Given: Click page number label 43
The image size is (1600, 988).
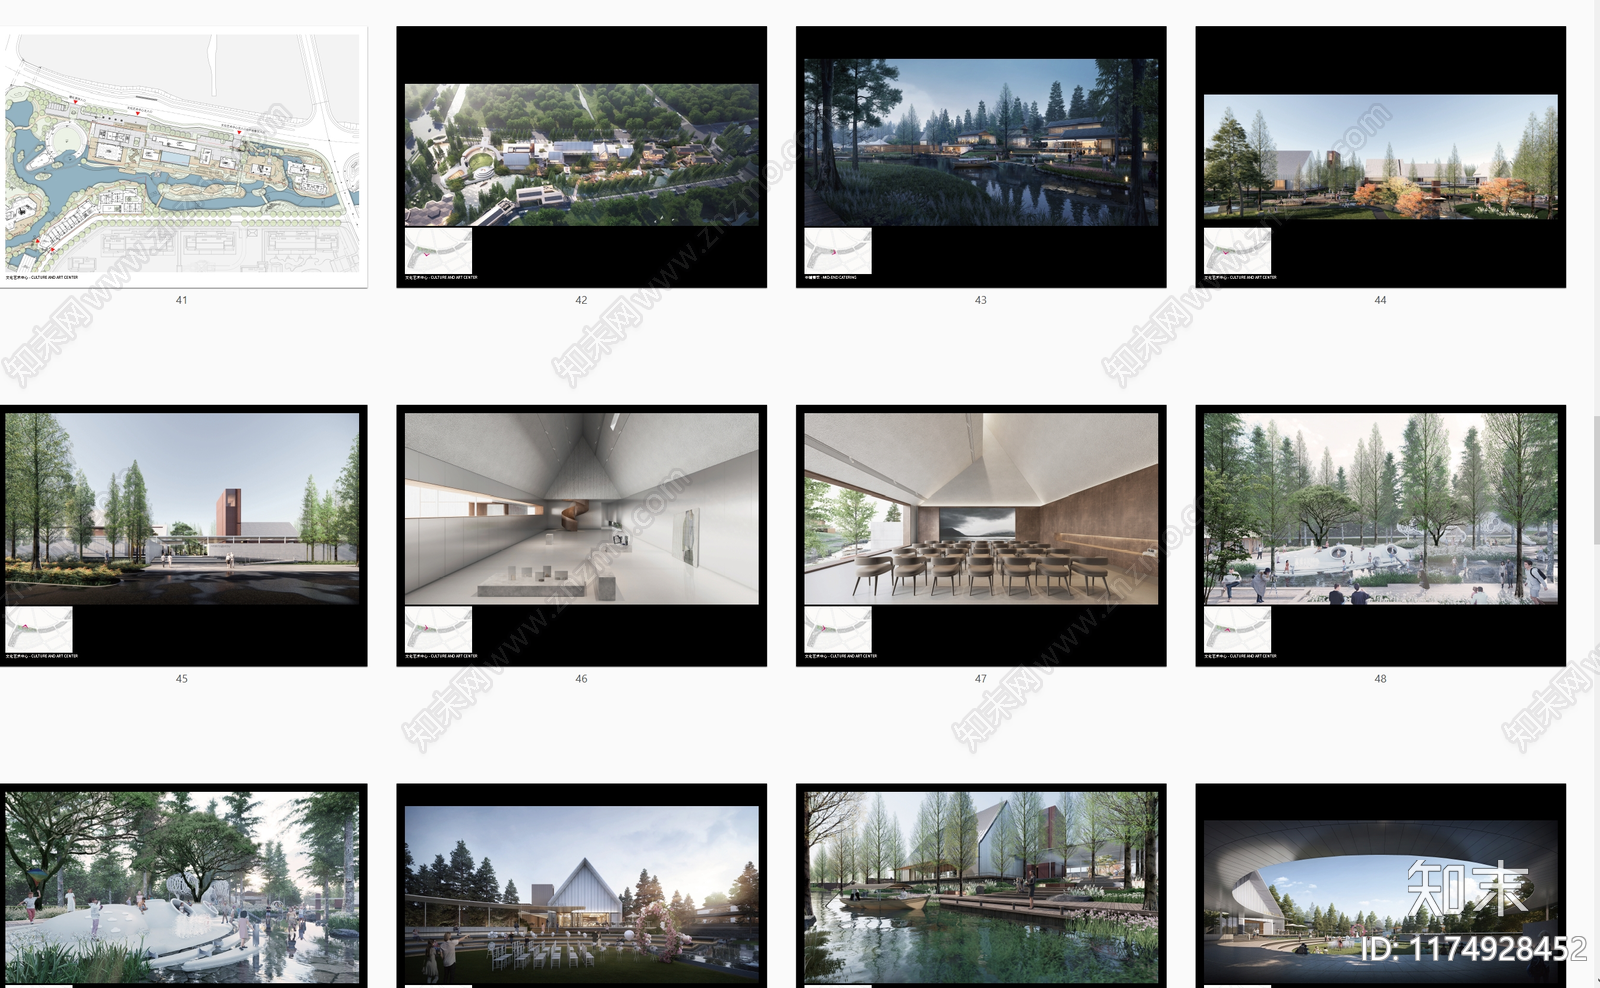Looking at the screenshot, I should tap(981, 300).
